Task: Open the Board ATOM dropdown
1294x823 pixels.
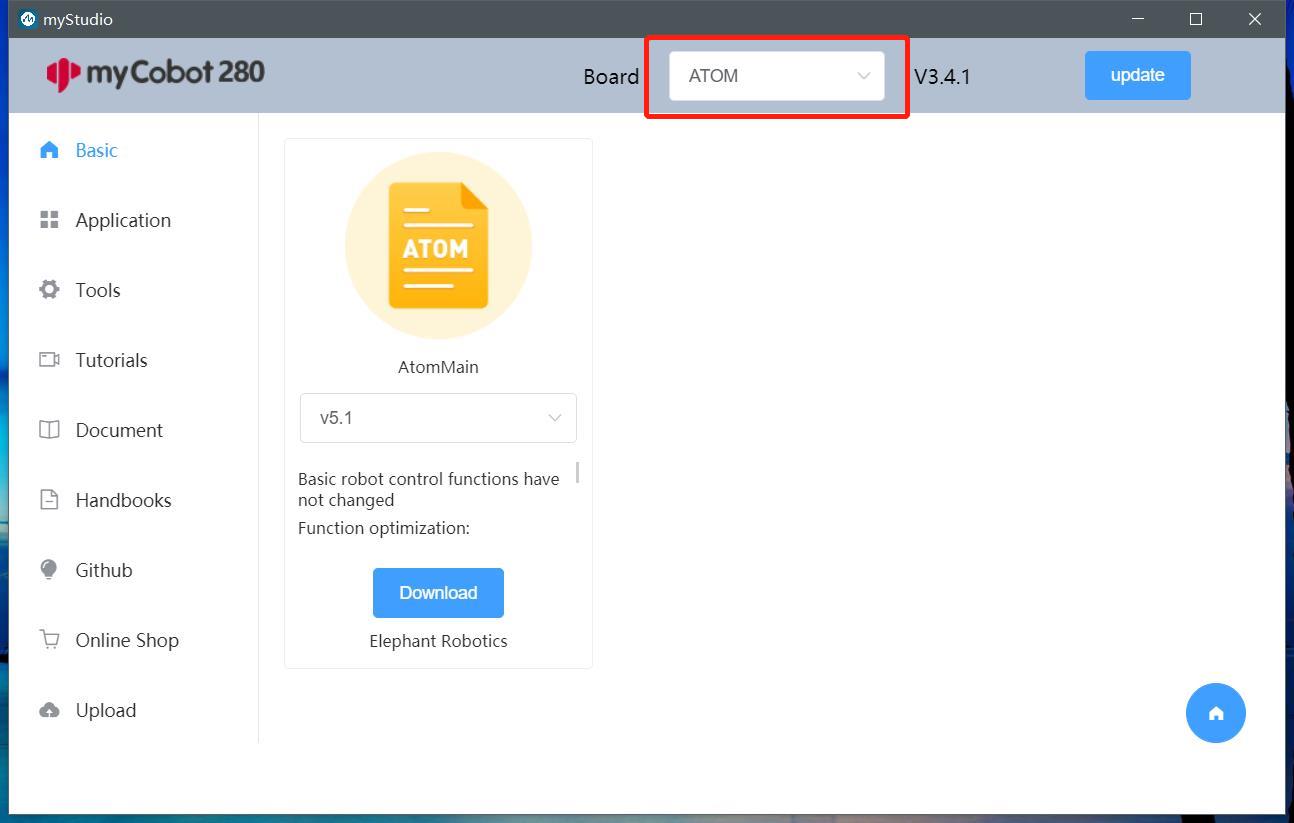Action: (775, 76)
